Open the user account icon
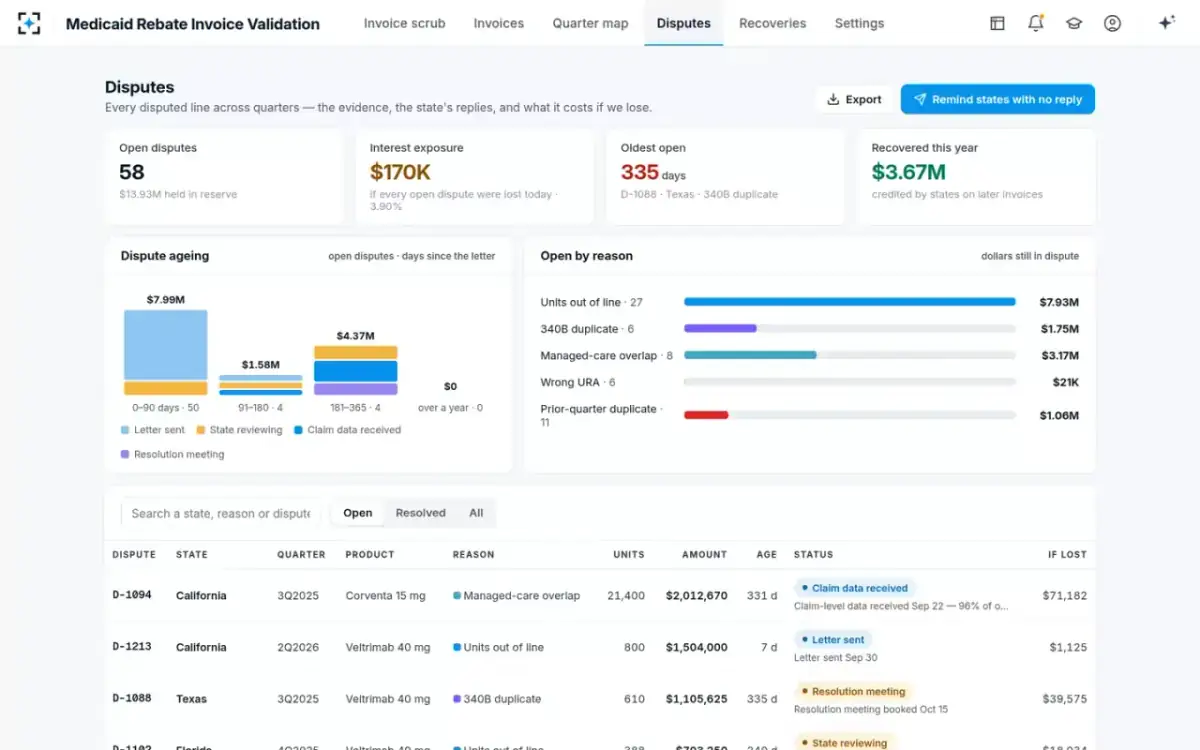The width and height of the screenshot is (1200, 750). click(x=1112, y=23)
